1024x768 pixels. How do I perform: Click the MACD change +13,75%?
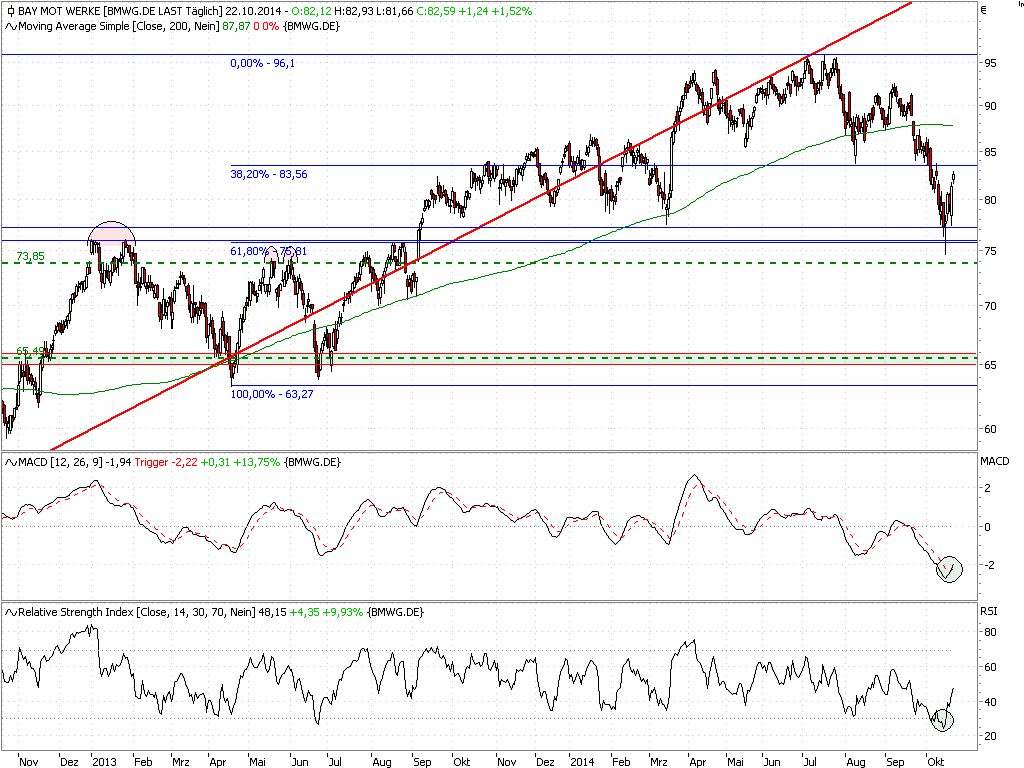tap(257, 462)
